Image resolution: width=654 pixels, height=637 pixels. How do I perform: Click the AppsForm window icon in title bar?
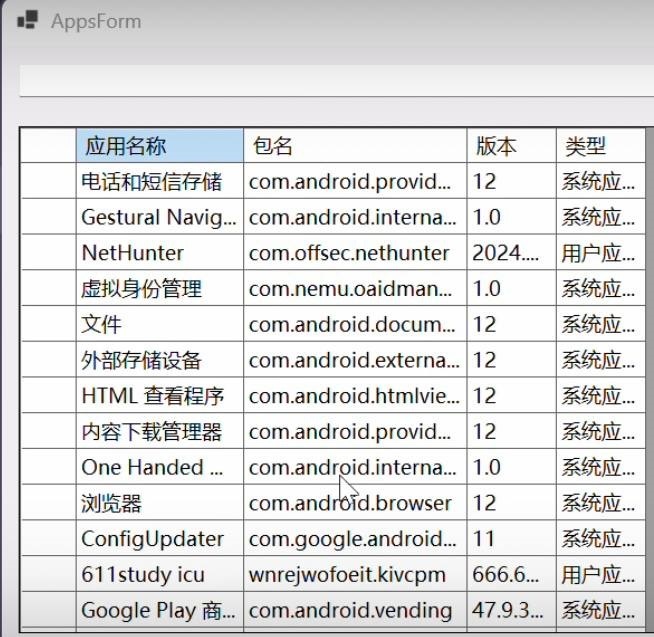pos(28,20)
